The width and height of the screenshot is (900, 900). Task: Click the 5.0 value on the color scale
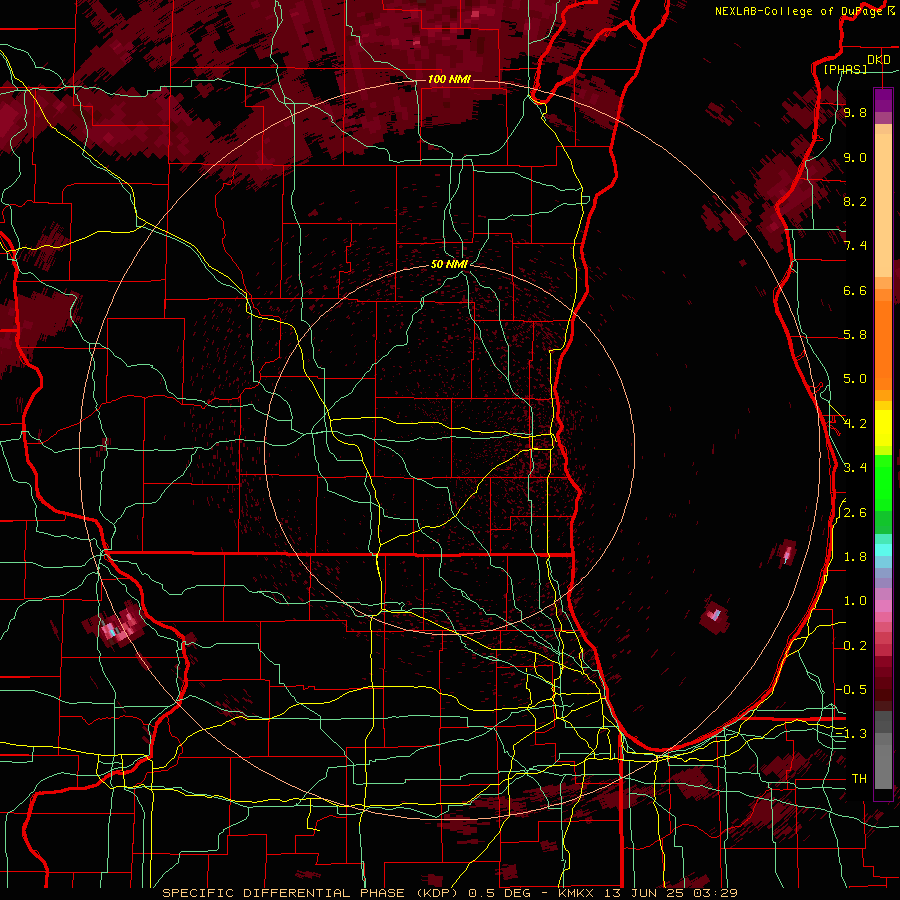coord(855,379)
